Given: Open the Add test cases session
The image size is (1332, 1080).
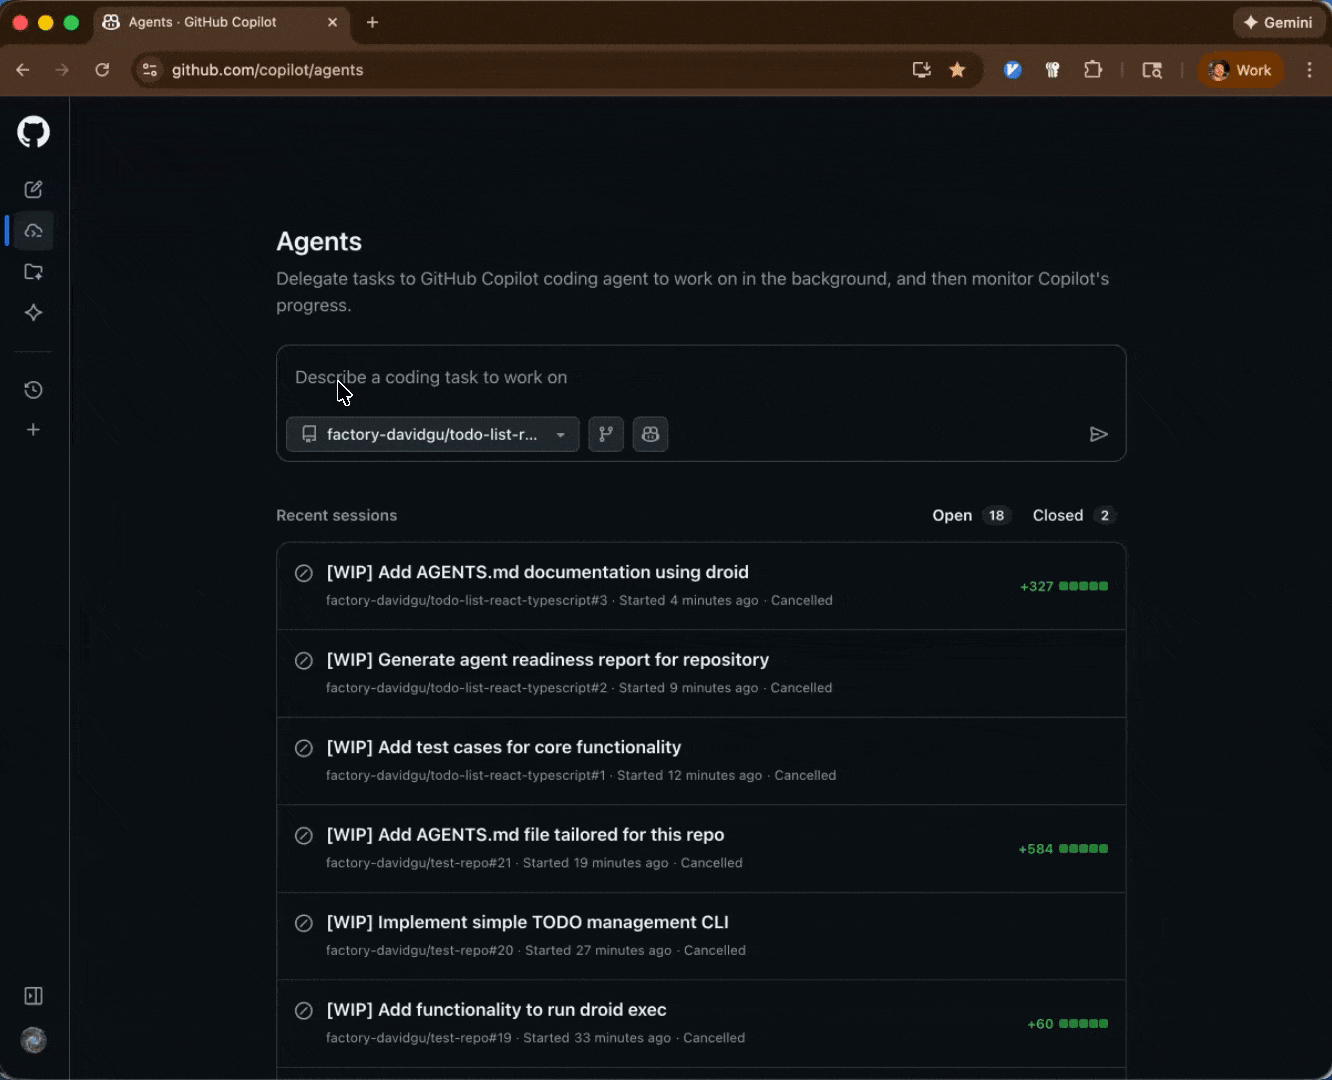Looking at the screenshot, I should [x=503, y=747].
